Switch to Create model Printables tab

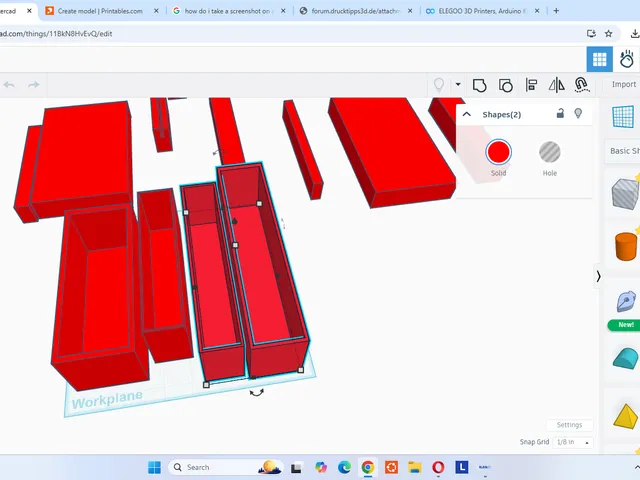(100, 11)
